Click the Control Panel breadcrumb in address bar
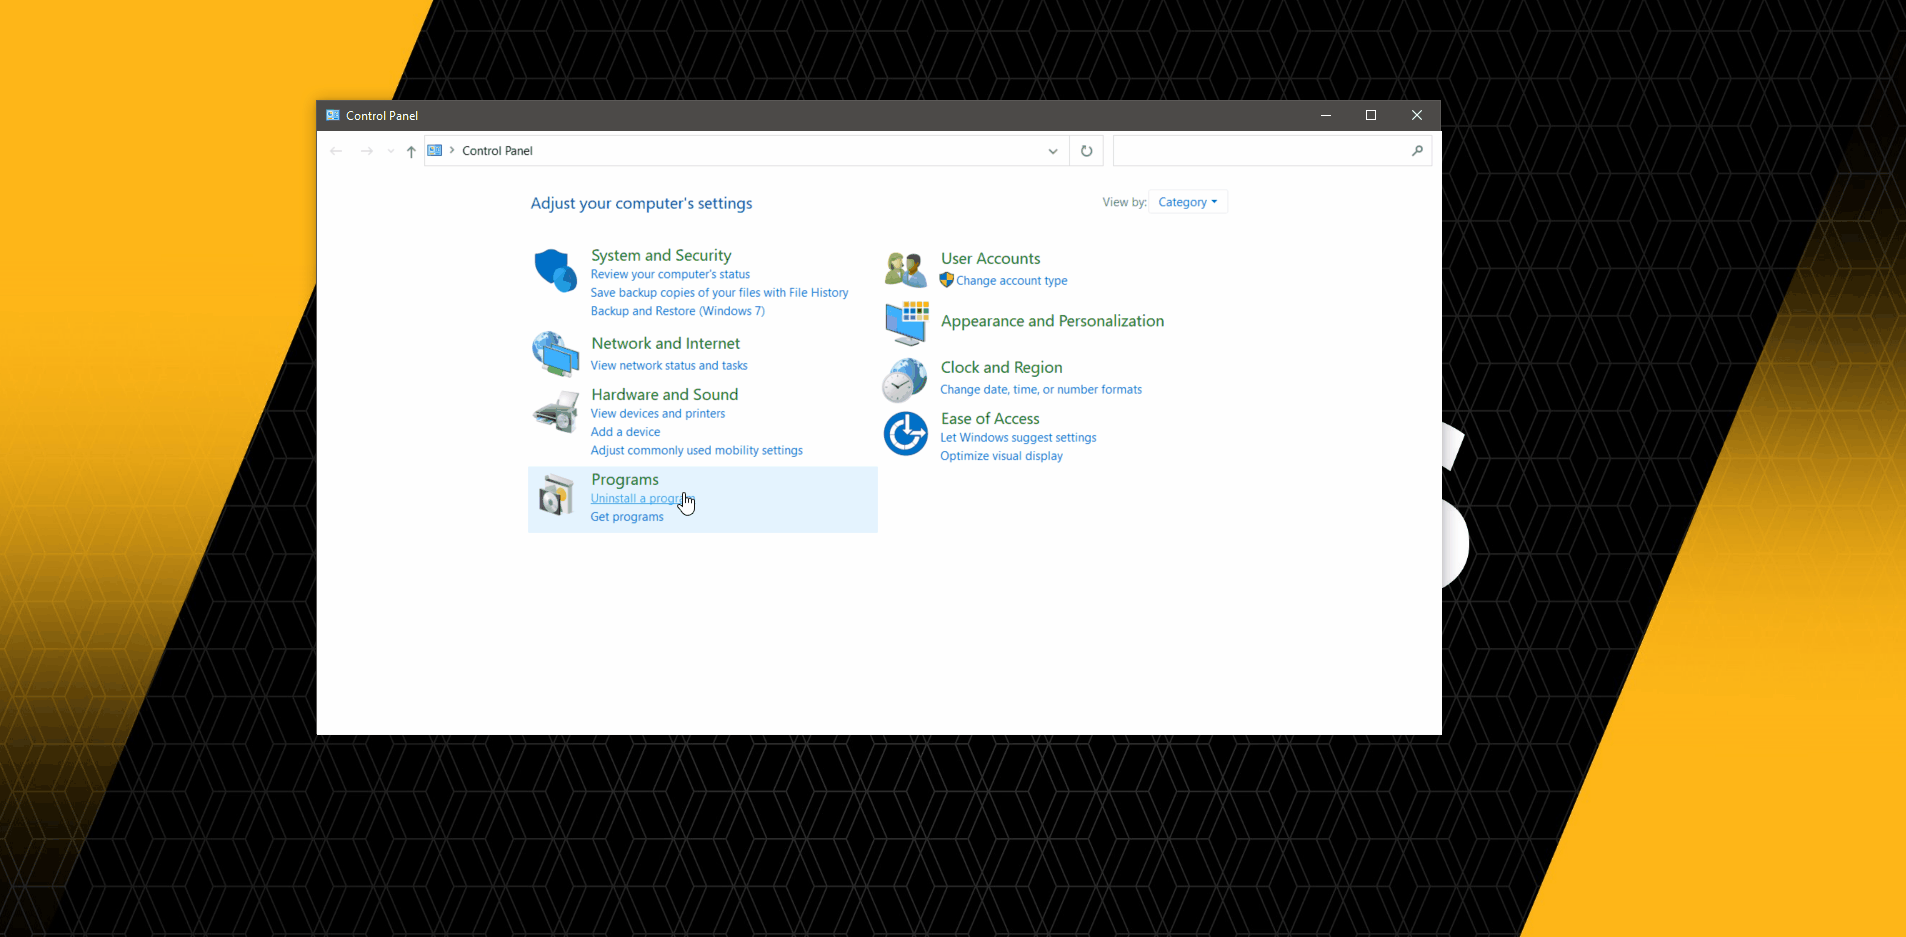This screenshot has height=937, width=1906. (497, 151)
